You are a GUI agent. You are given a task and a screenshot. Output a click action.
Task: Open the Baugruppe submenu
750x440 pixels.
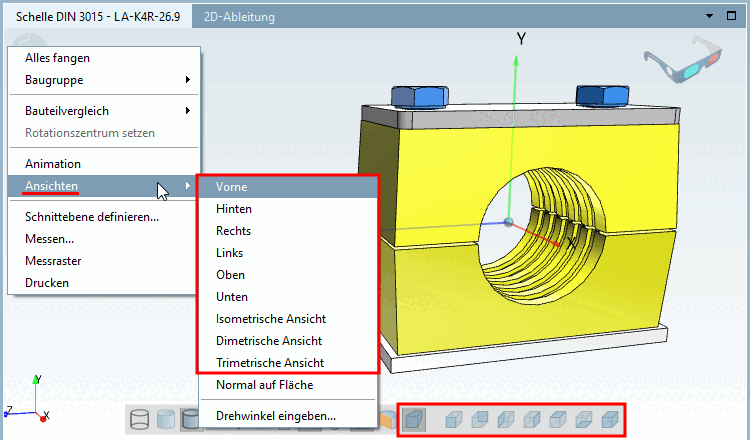coord(103,80)
